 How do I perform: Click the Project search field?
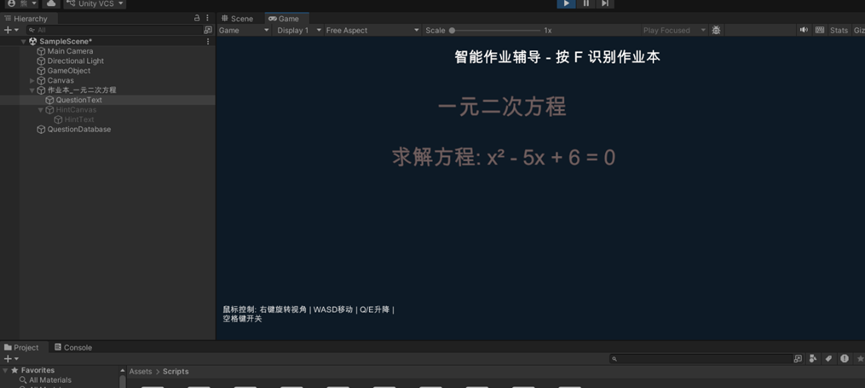pos(701,359)
